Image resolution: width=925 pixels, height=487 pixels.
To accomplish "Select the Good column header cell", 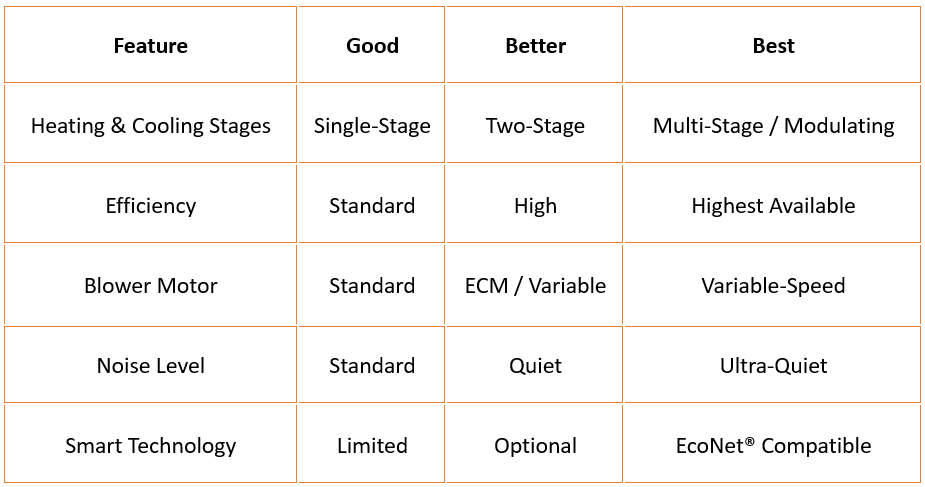I will tap(372, 46).
